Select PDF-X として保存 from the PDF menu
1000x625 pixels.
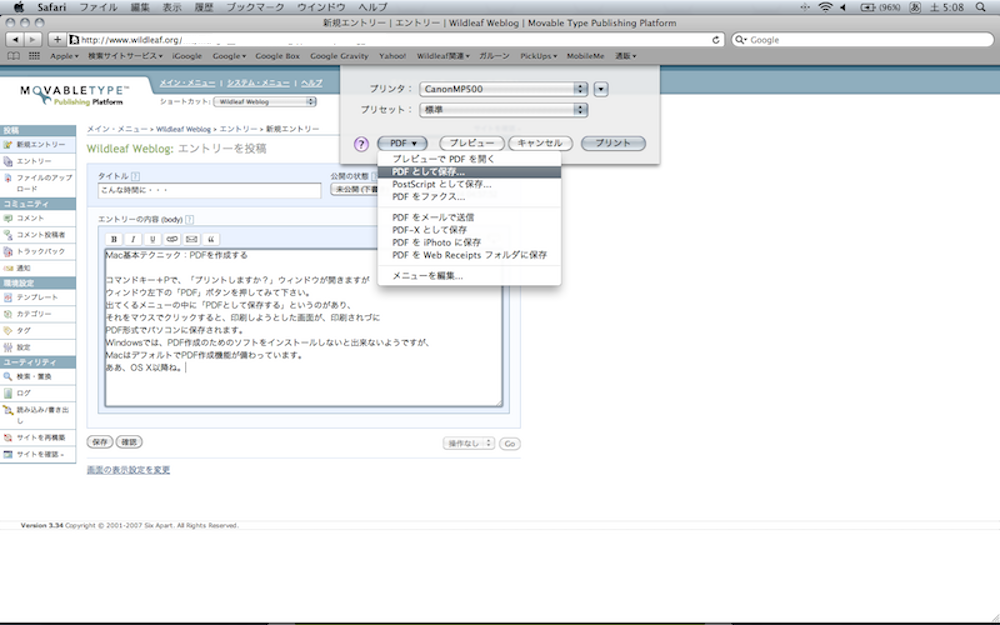pos(469,230)
